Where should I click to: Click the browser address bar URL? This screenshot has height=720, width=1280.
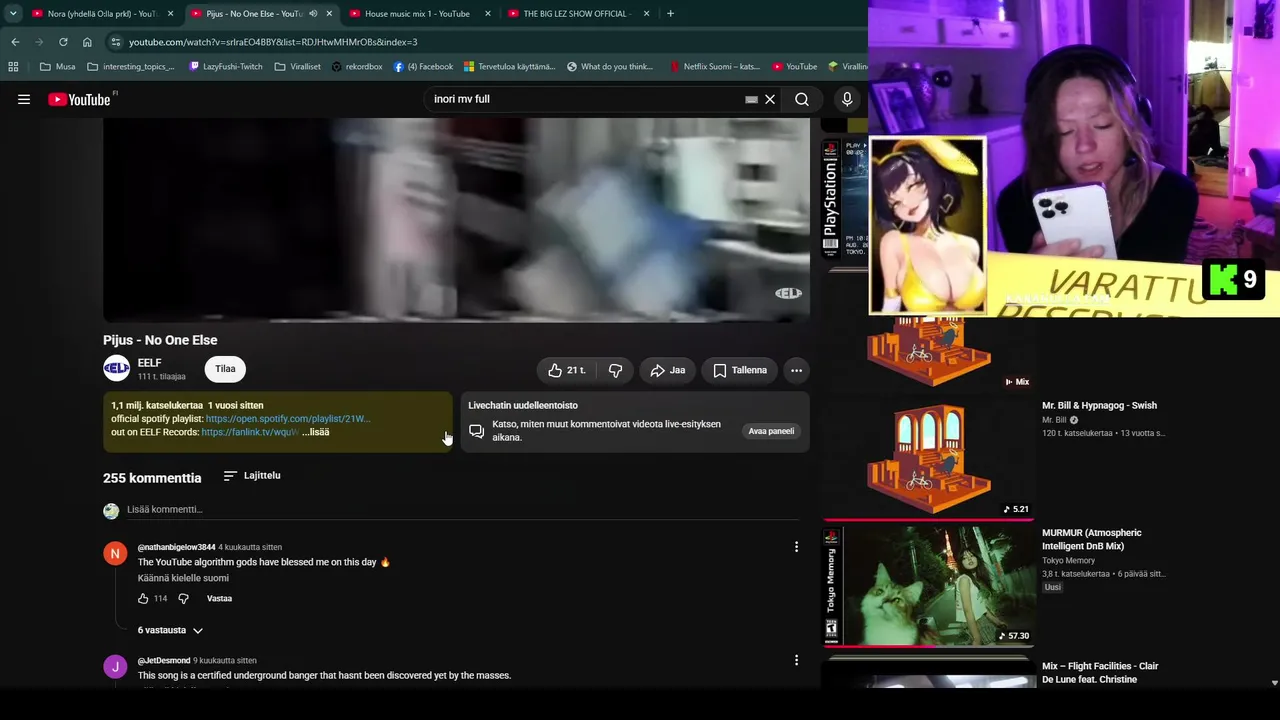coord(273,42)
